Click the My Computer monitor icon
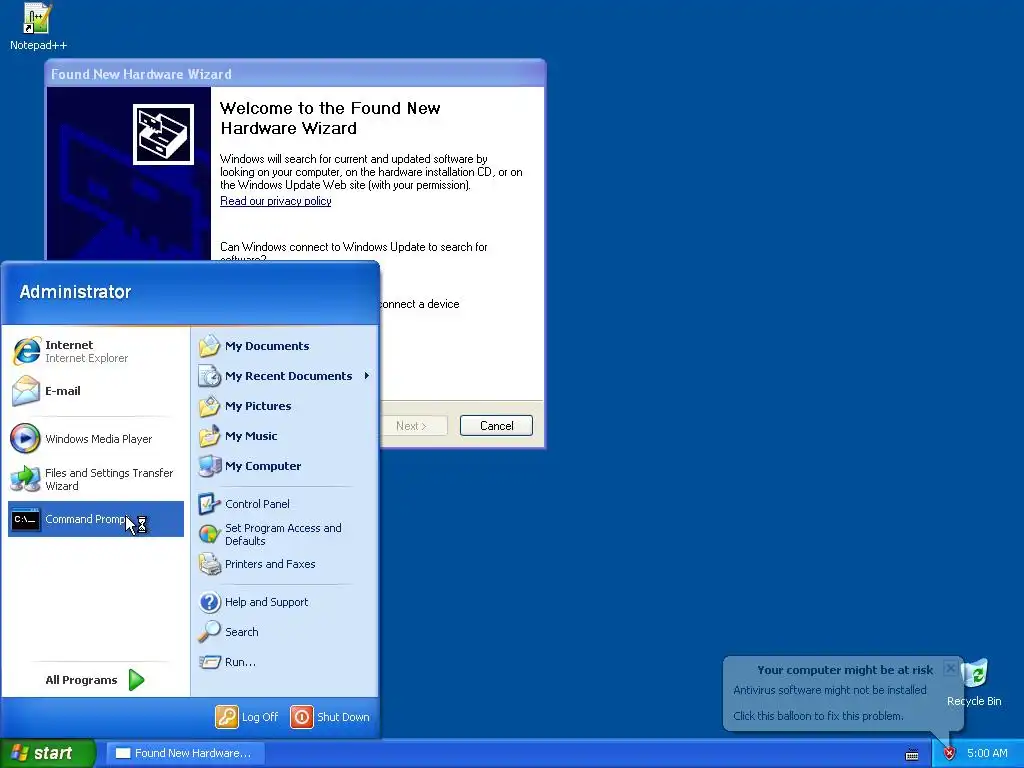Screen dimensions: 1024x768 (210, 466)
